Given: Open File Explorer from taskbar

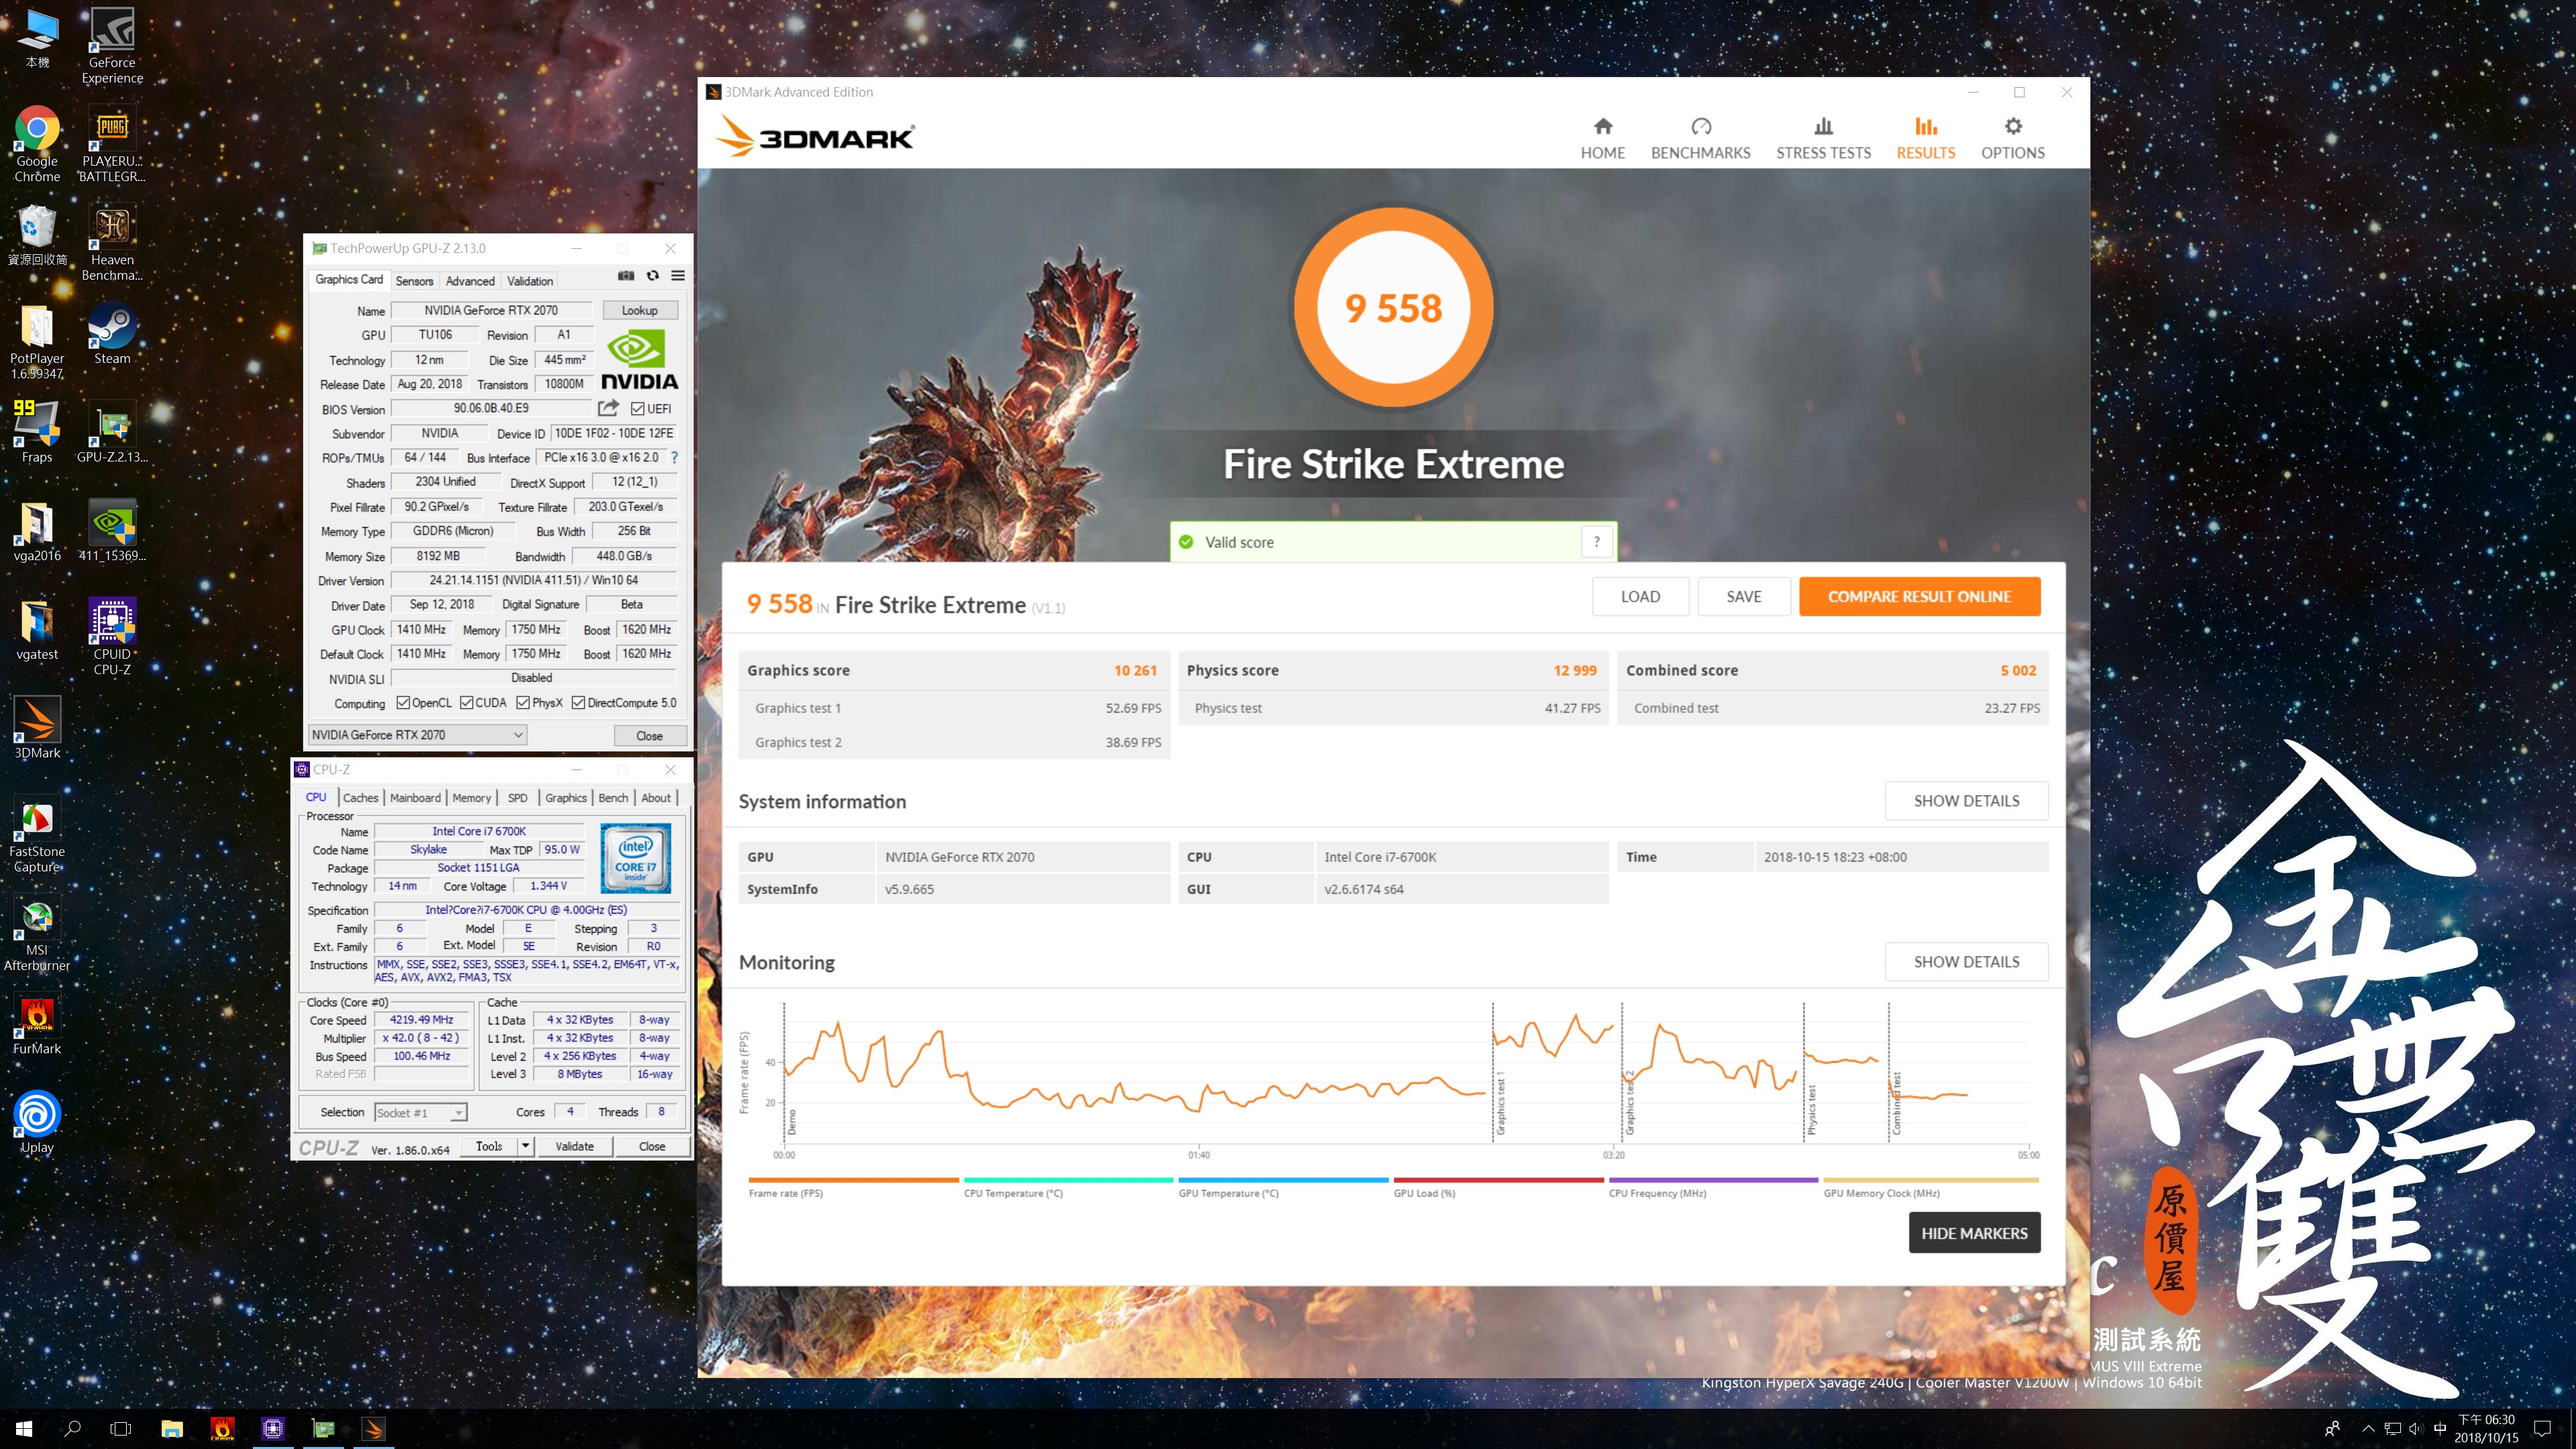Looking at the screenshot, I should coord(172,1429).
